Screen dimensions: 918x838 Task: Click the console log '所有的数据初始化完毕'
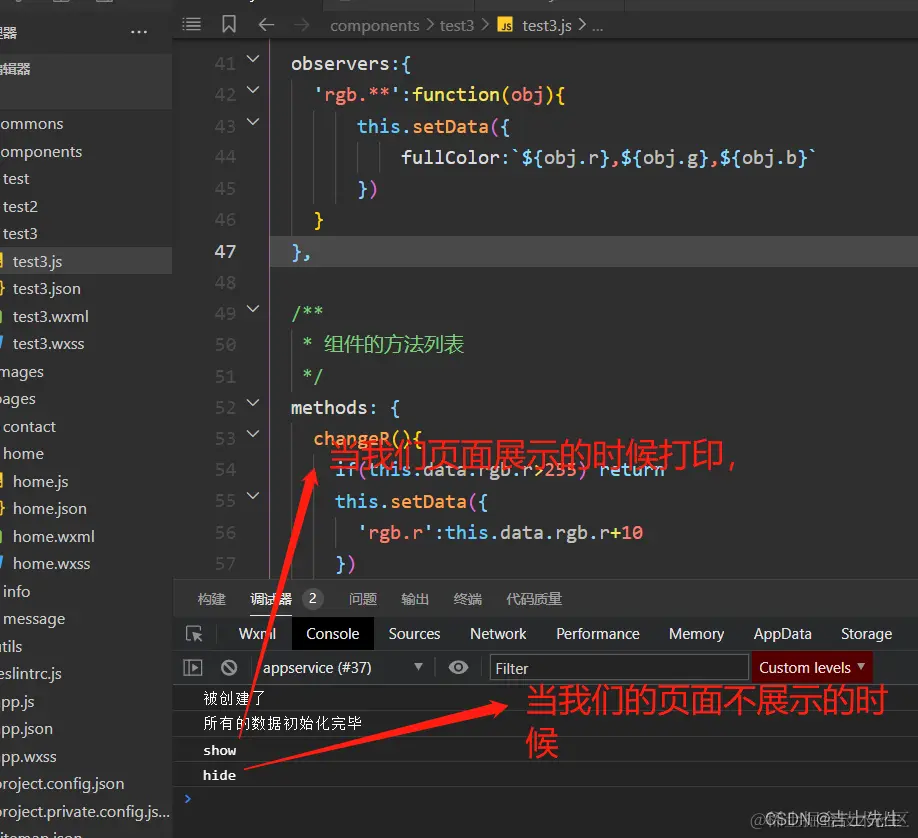point(282,723)
